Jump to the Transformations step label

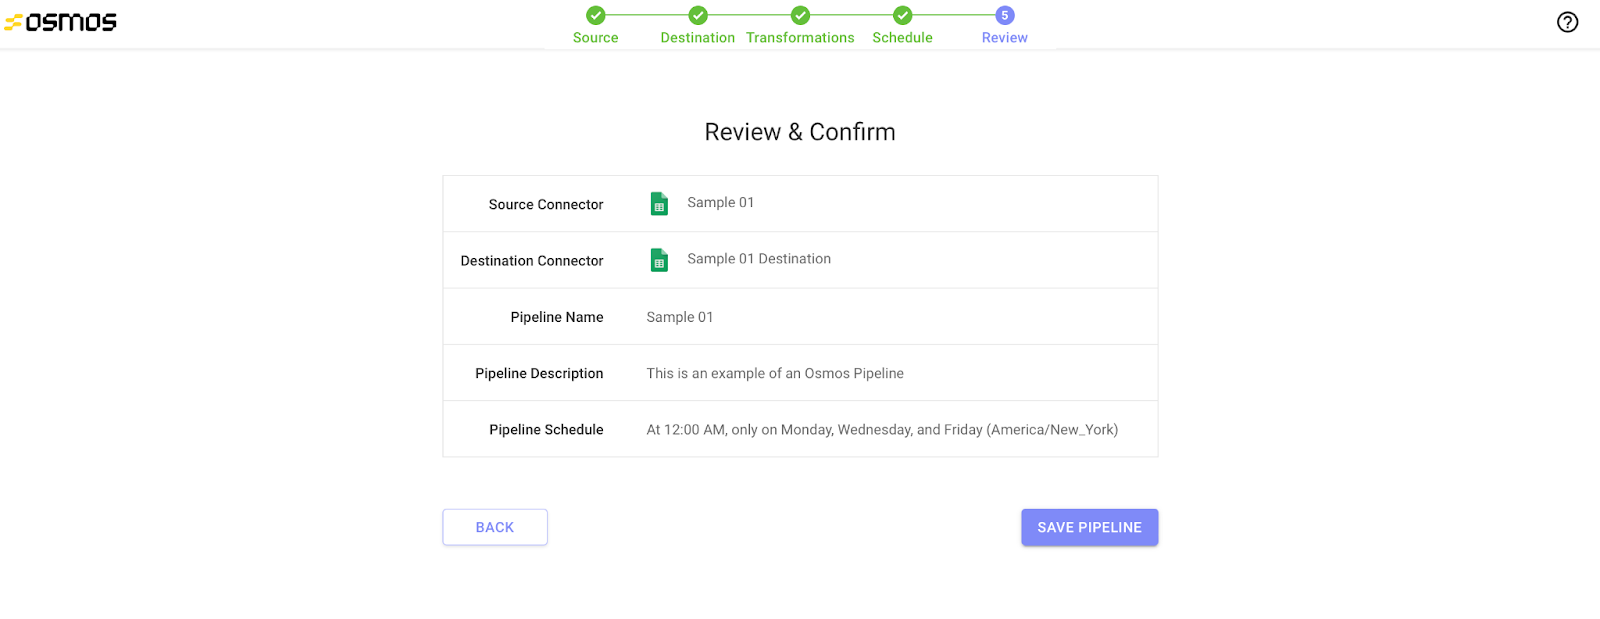point(800,38)
